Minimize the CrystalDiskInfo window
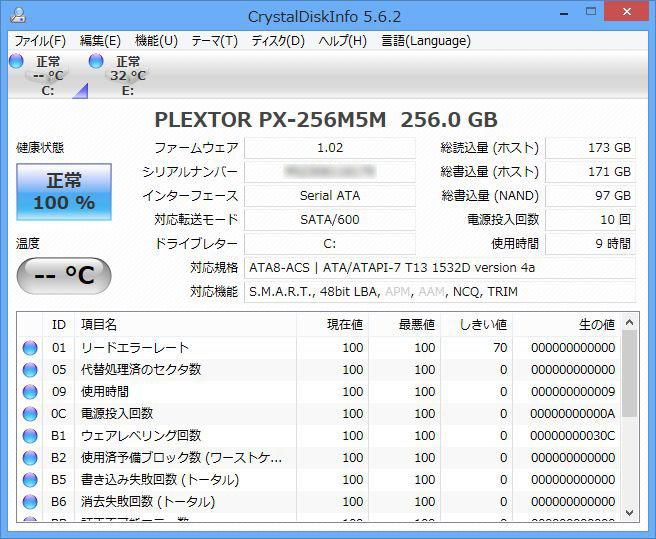This screenshot has width=656, height=539. [x=564, y=13]
